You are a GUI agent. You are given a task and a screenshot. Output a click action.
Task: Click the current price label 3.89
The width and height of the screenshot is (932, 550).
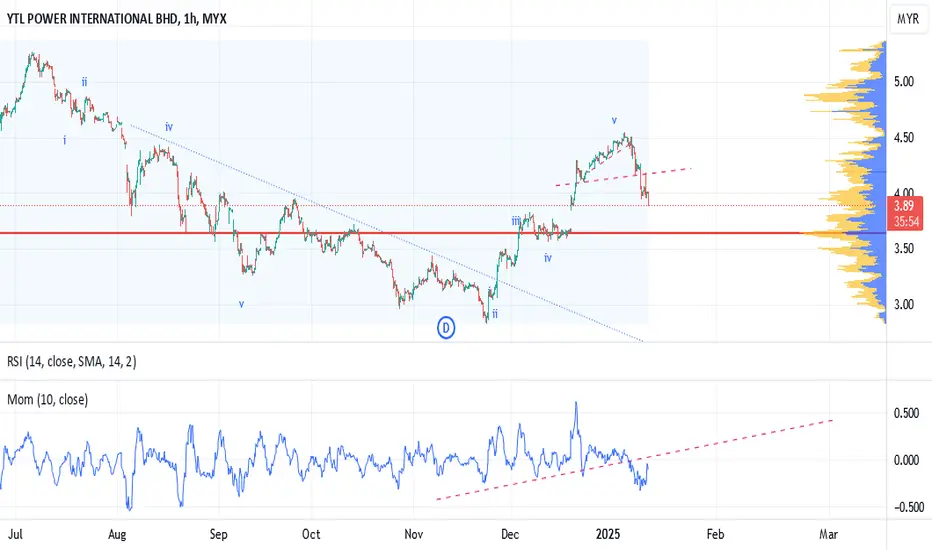pos(903,206)
